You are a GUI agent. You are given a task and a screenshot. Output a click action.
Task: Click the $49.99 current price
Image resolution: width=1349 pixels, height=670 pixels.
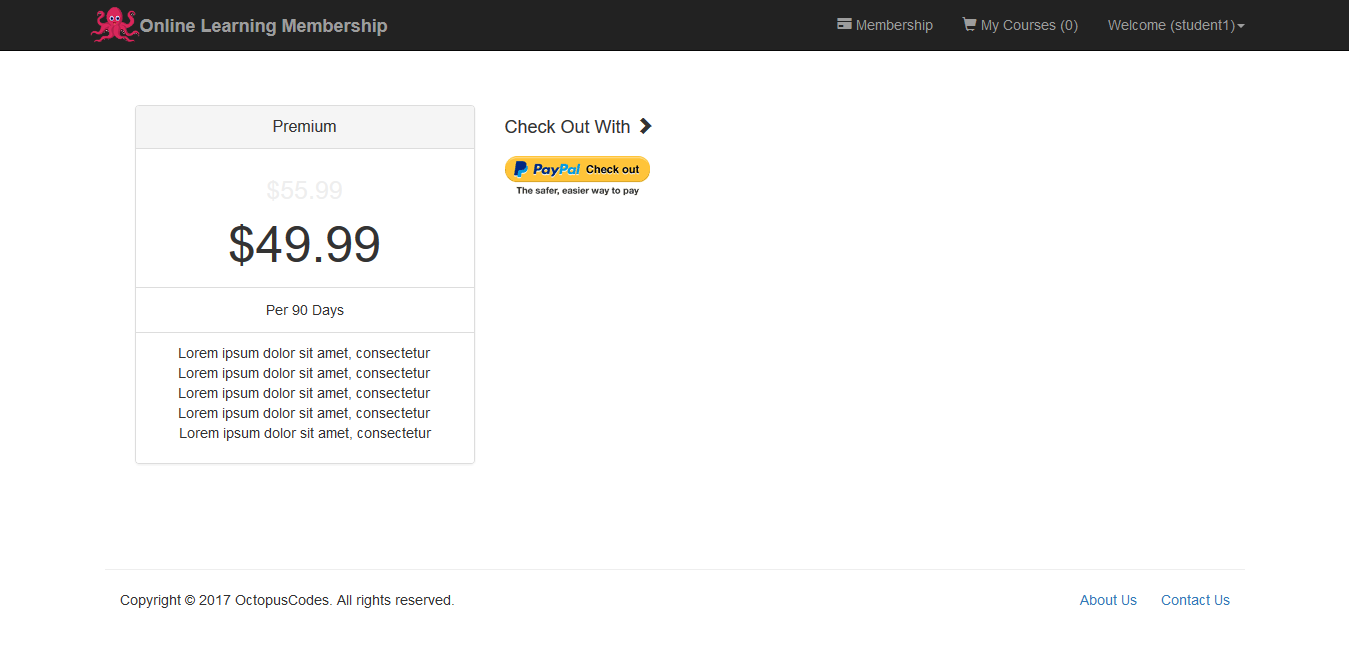click(304, 245)
